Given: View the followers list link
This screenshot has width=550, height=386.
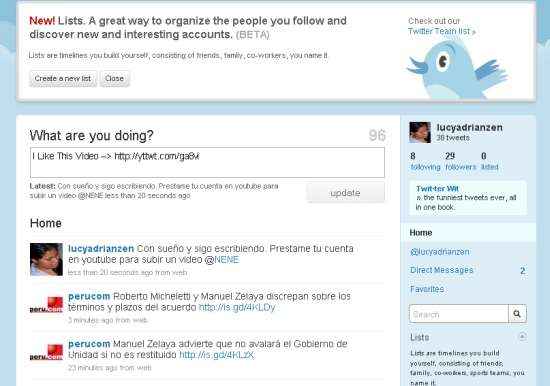Looking at the screenshot, I should pyautogui.click(x=461, y=167).
